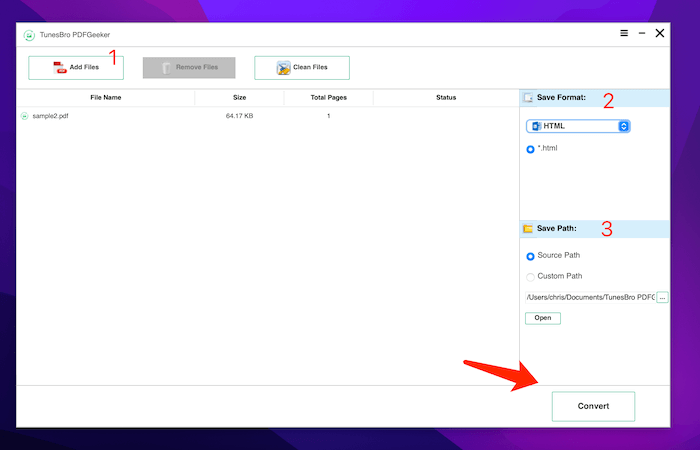Click the Status column header
Image resolution: width=700 pixels, height=450 pixels.
pos(446,97)
